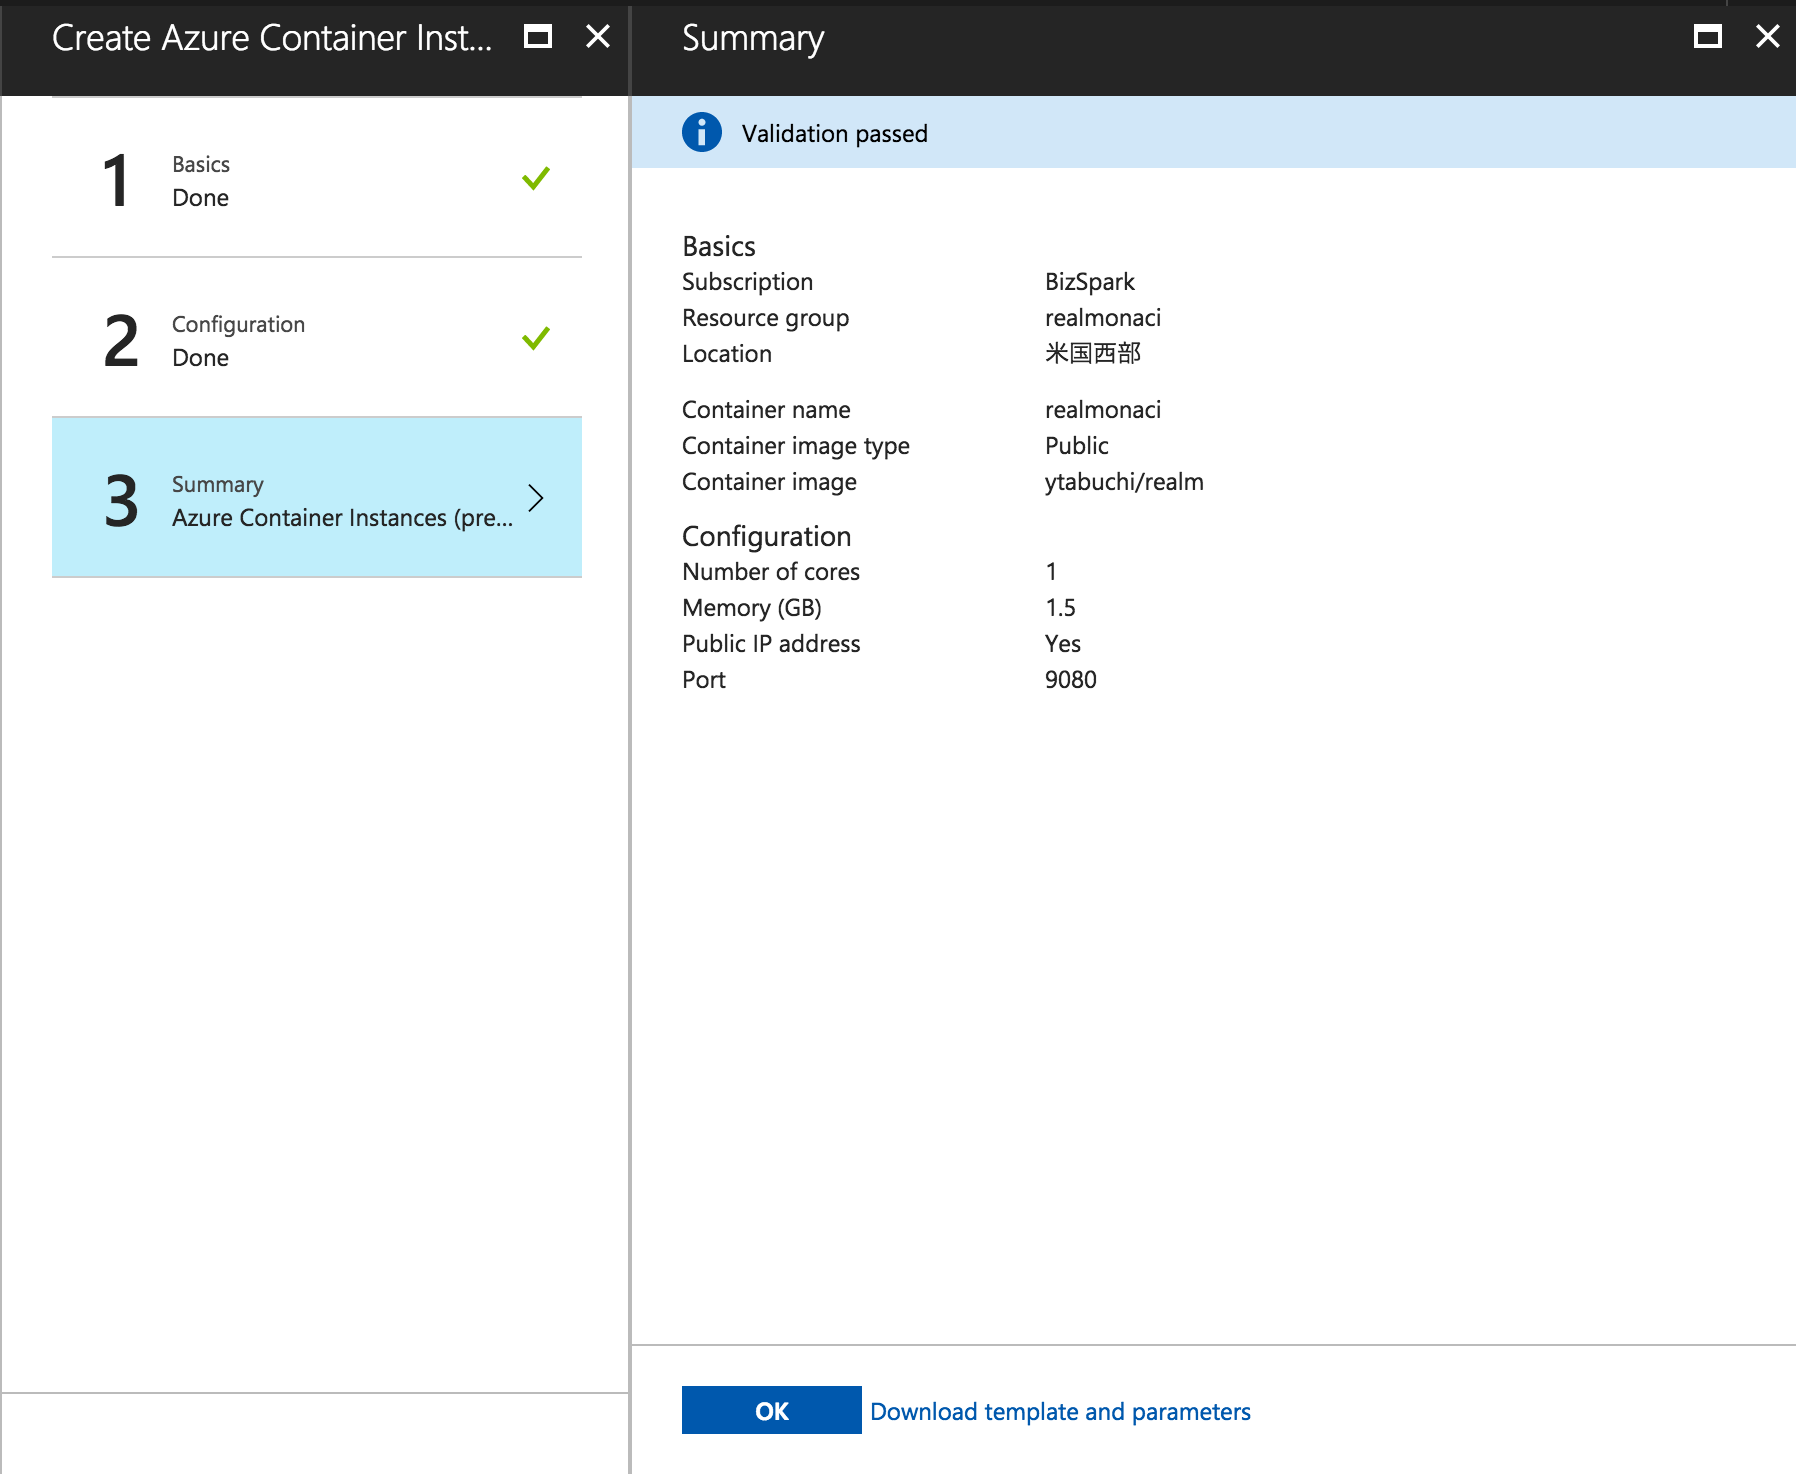
Task: Maximize the Summary blade
Action: pyautogui.click(x=1708, y=37)
